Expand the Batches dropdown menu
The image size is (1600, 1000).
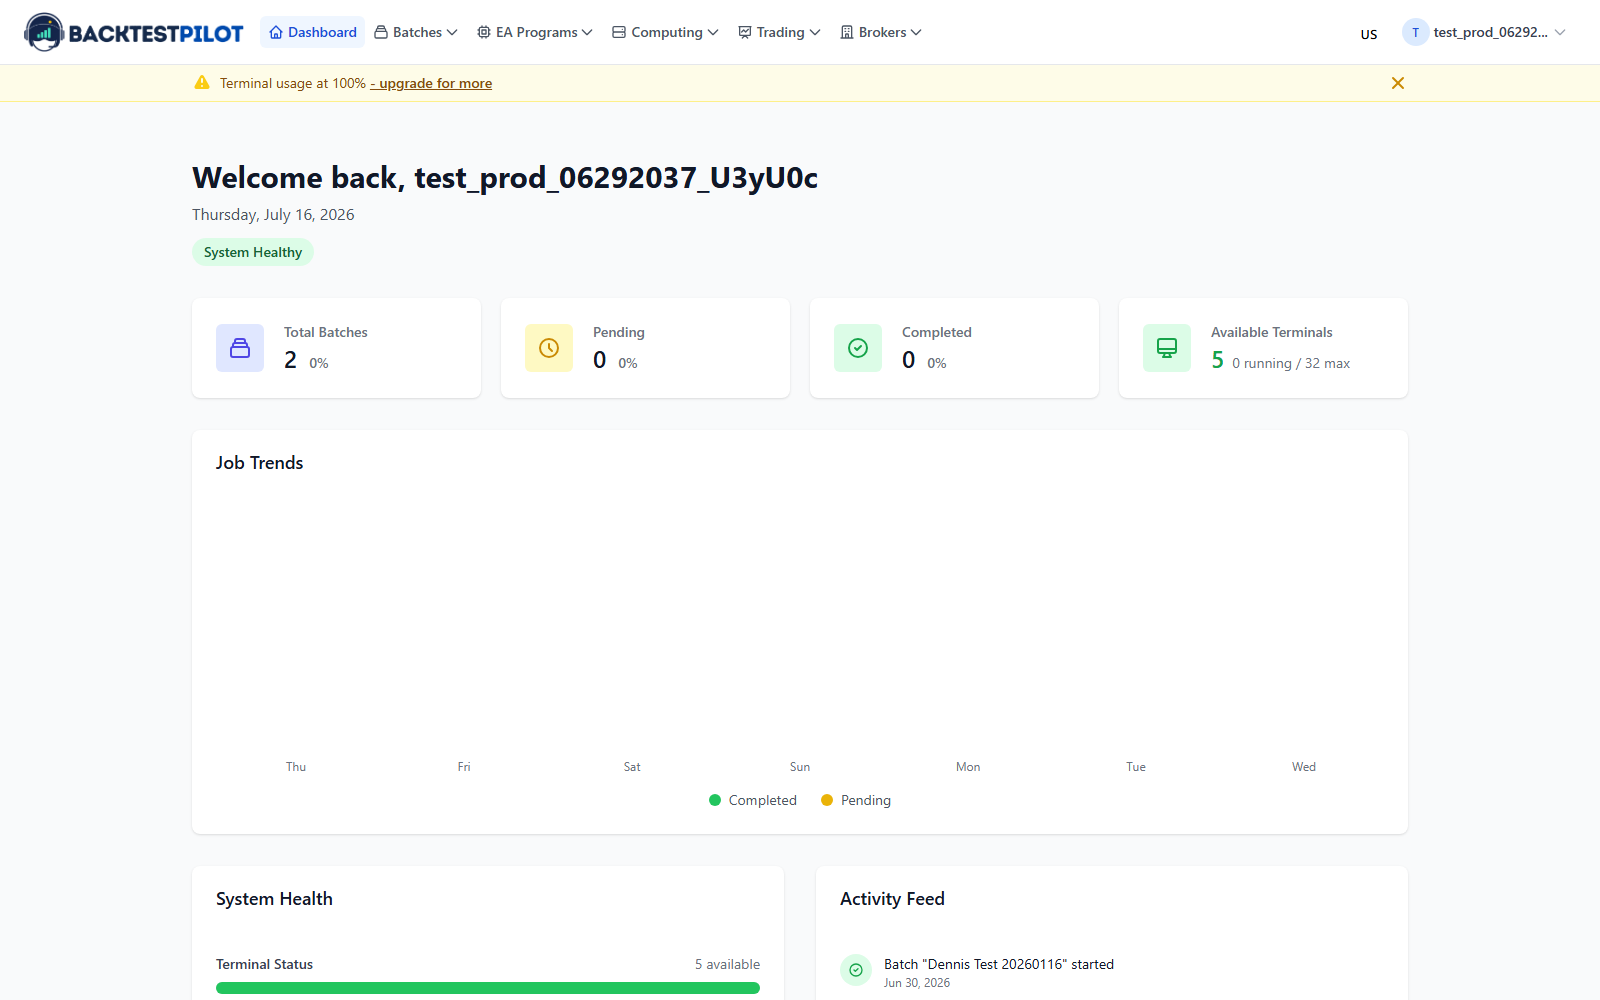pyautogui.click(x=416, y=32)
